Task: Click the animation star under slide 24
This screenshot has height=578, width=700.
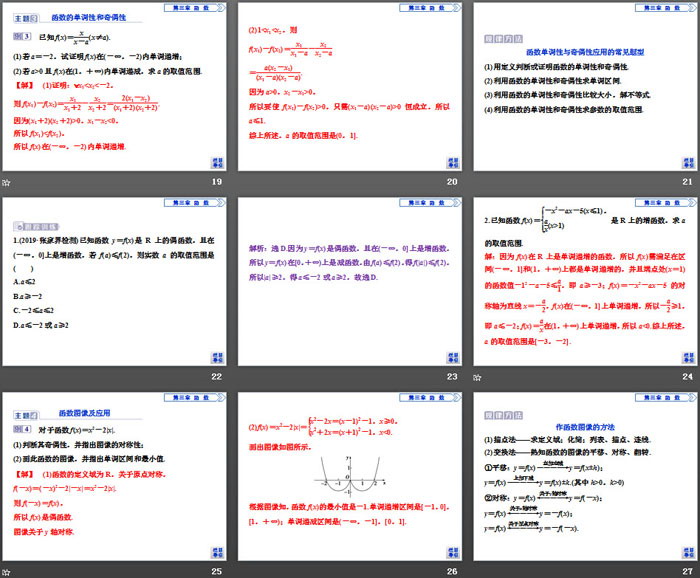Action: click(x=477, y=376)
